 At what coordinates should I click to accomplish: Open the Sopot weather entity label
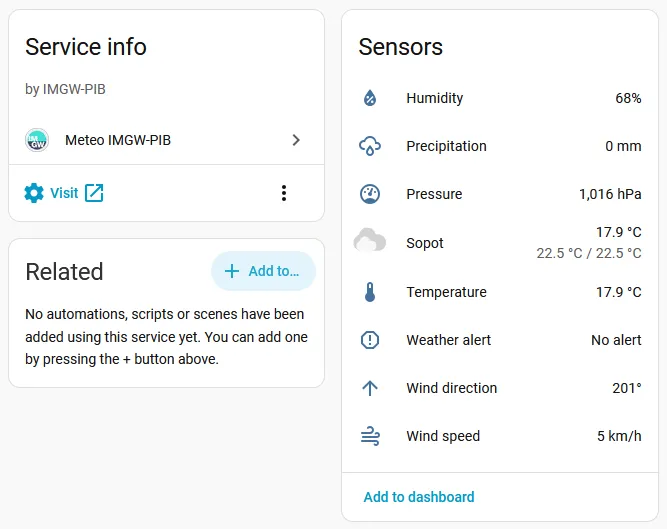point(425,243)
